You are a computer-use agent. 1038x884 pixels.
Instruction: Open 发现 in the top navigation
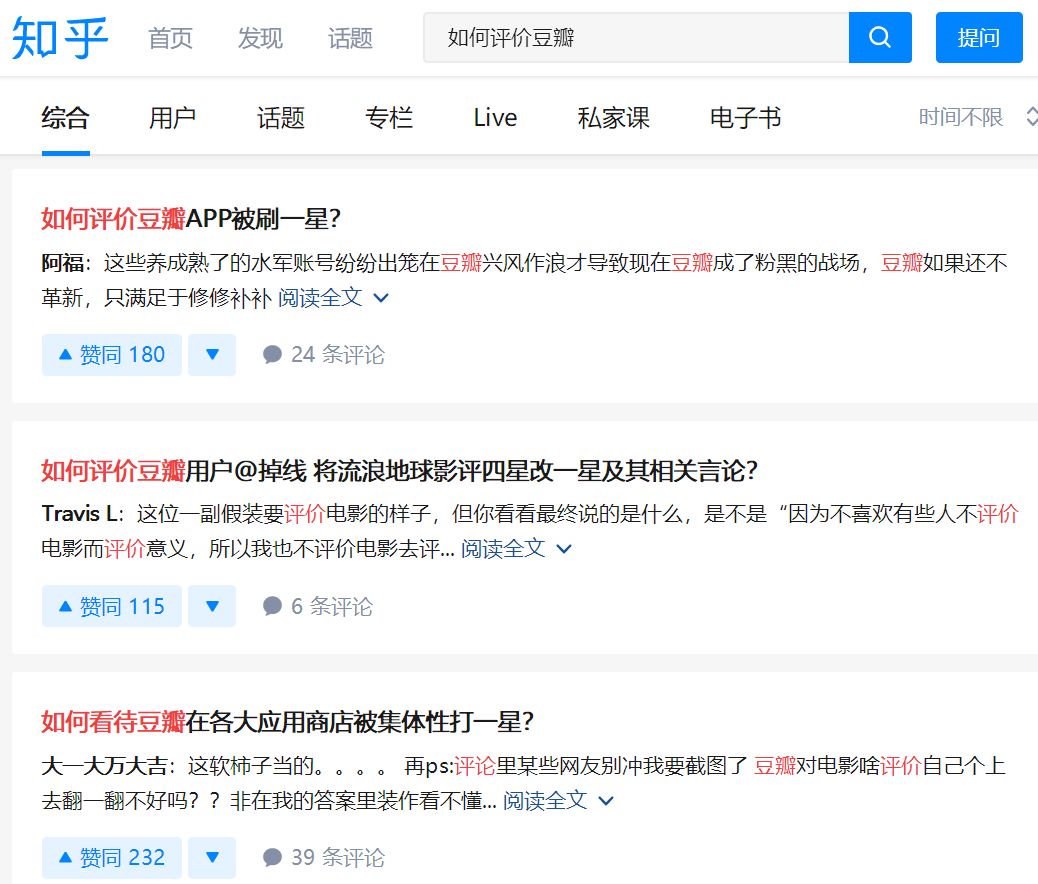coord(258,38)
